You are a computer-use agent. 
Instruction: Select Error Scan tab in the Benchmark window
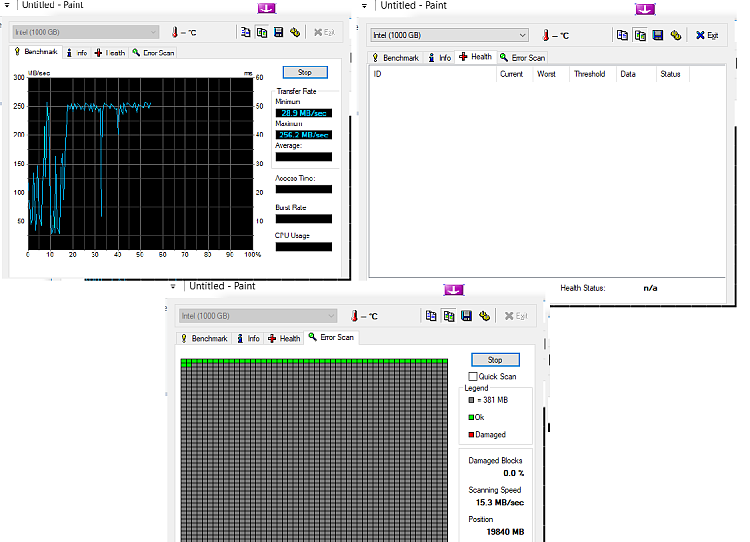coord(153,53)
